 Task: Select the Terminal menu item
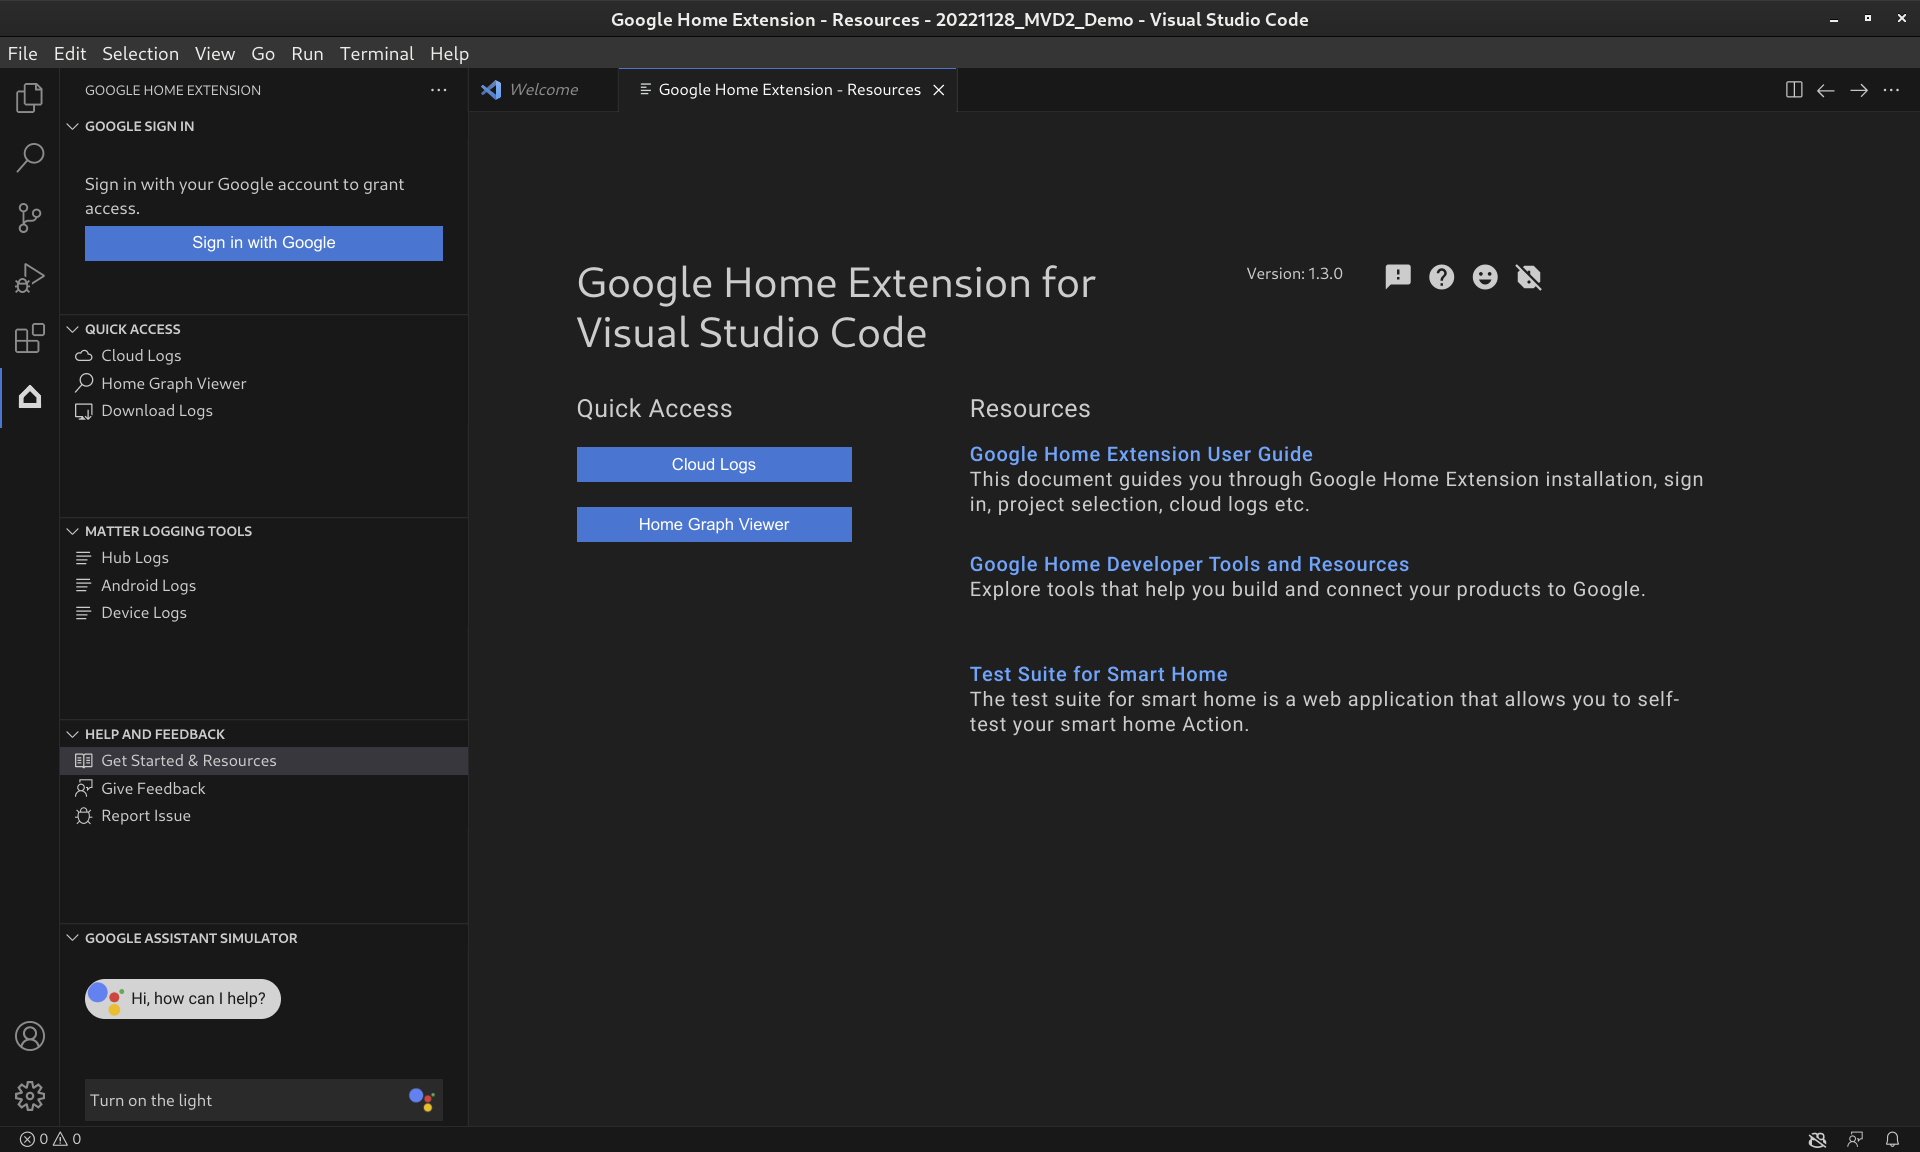(377, 53)
